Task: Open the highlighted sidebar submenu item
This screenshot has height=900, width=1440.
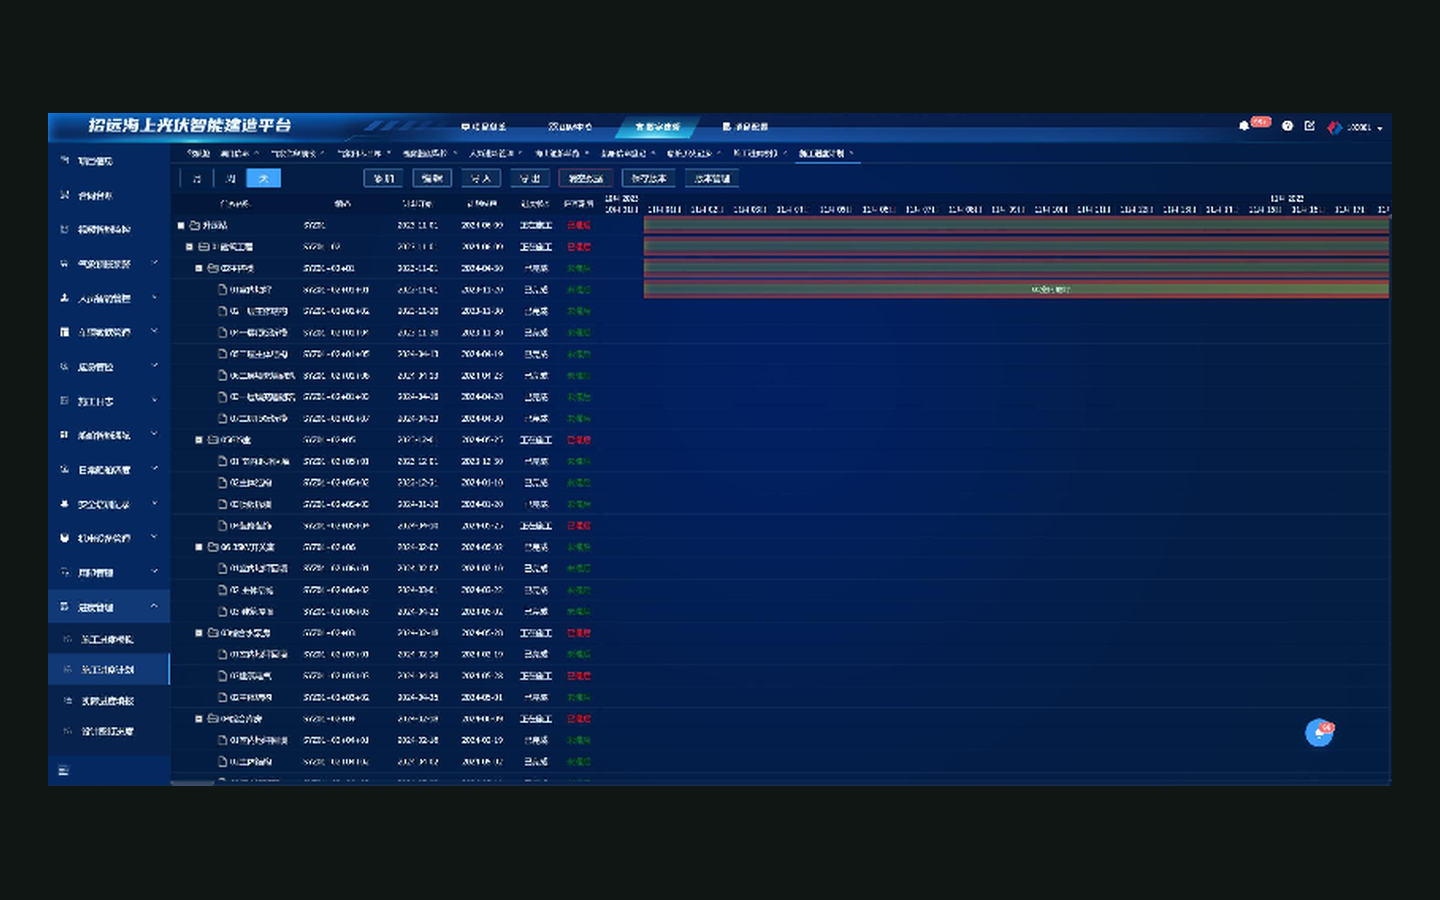Action: [x=108, y=669]
